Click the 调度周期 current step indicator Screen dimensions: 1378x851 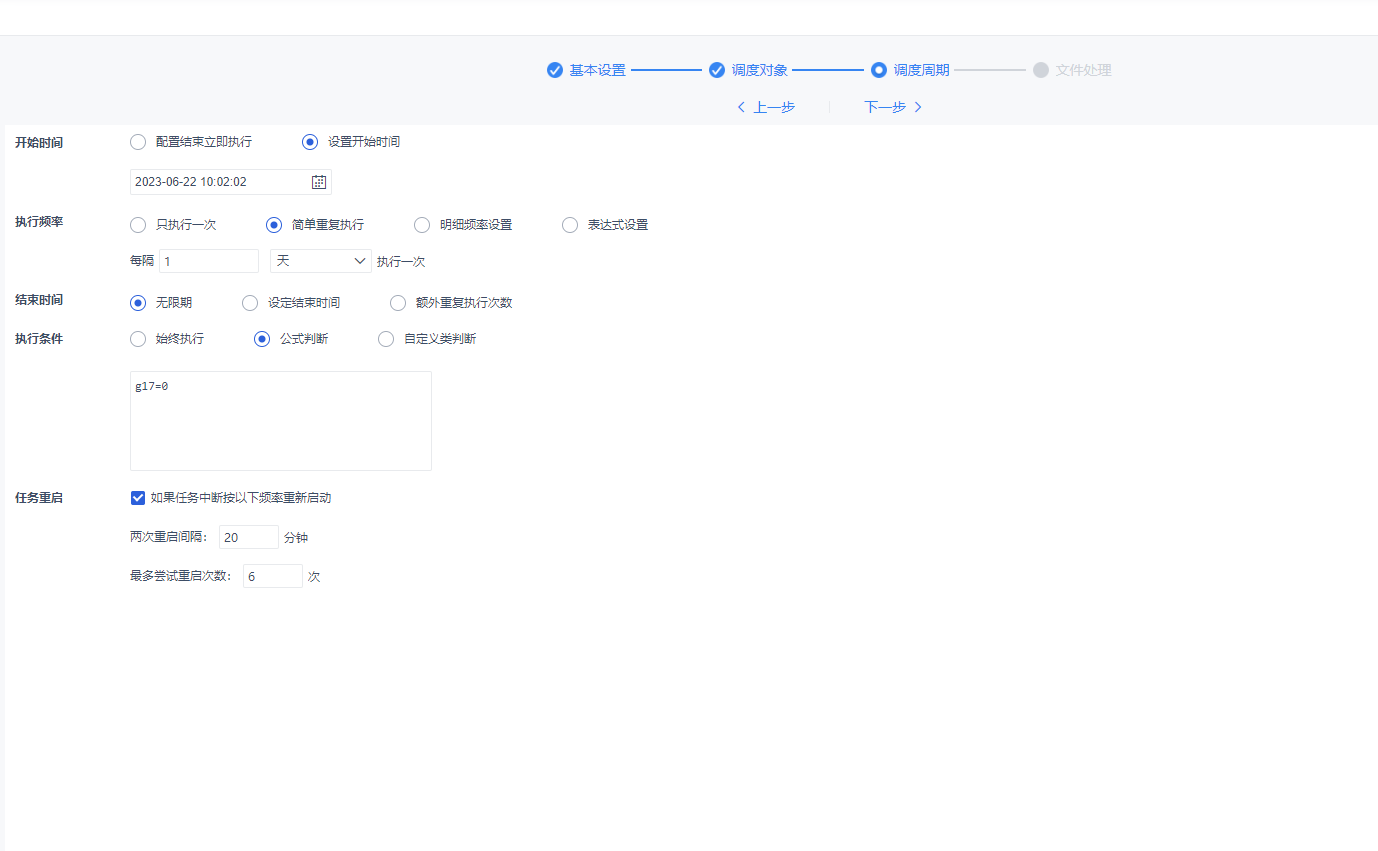click(x=879, y=70)
